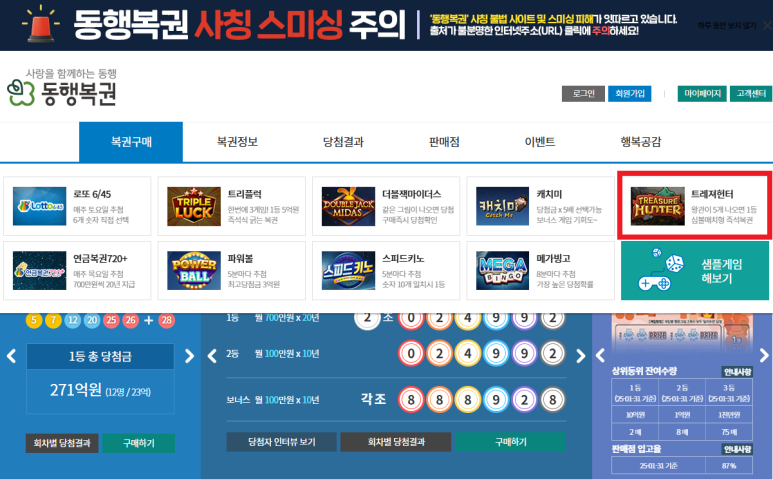This screenshot has width=773, height=480.
Task: Click 안내사항 next to 상위등위 잔여수량
Action: [x=738, y=372]
